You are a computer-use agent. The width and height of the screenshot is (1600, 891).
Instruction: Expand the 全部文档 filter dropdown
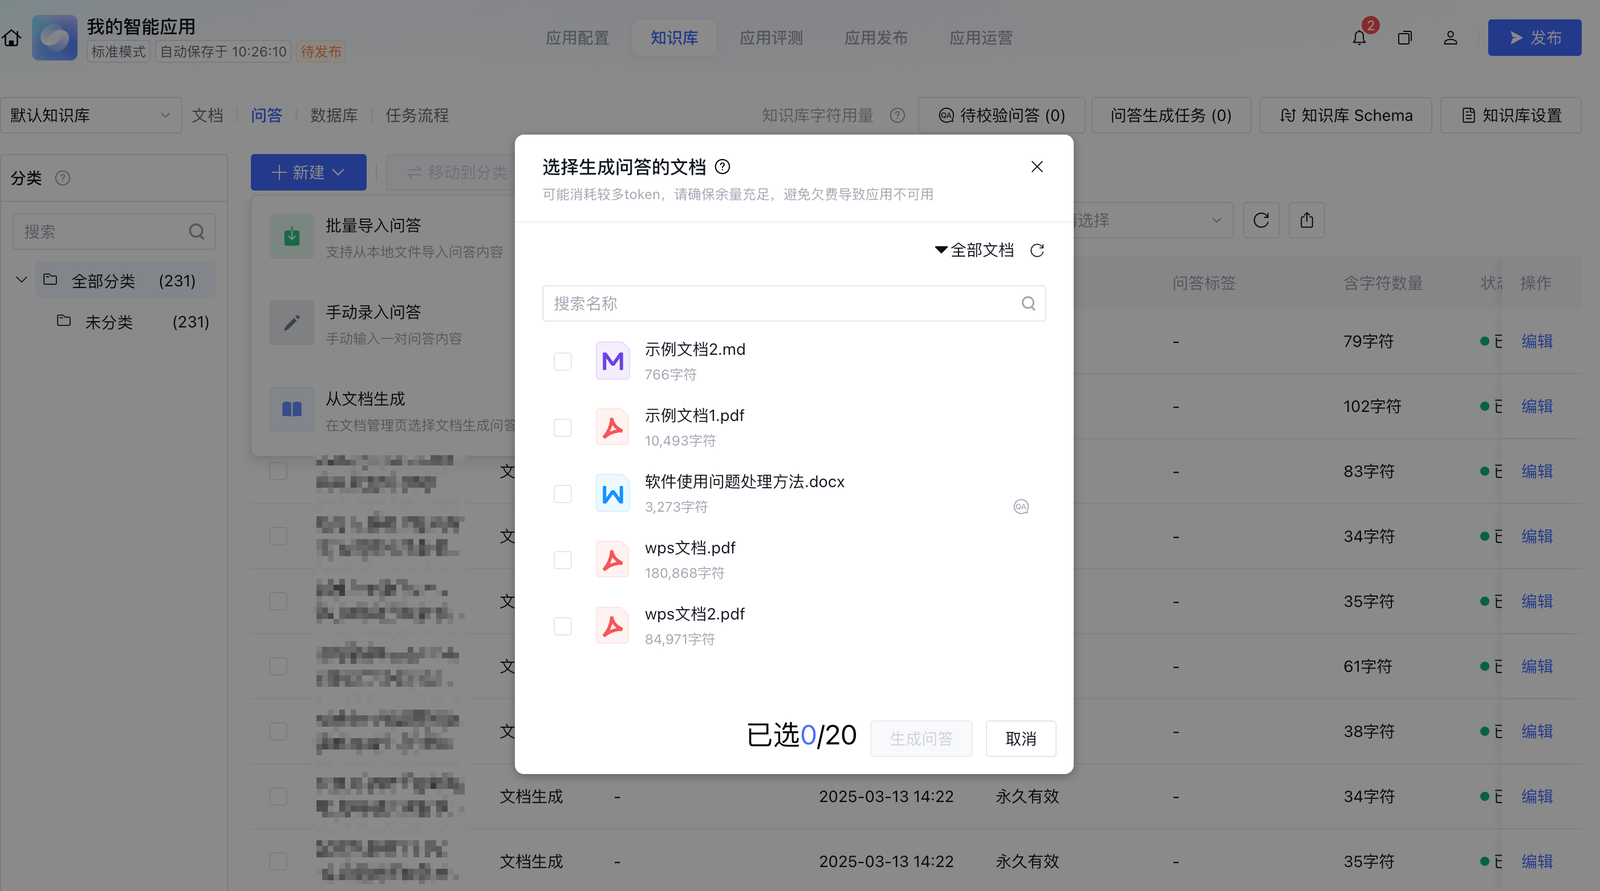coord(974,250)
